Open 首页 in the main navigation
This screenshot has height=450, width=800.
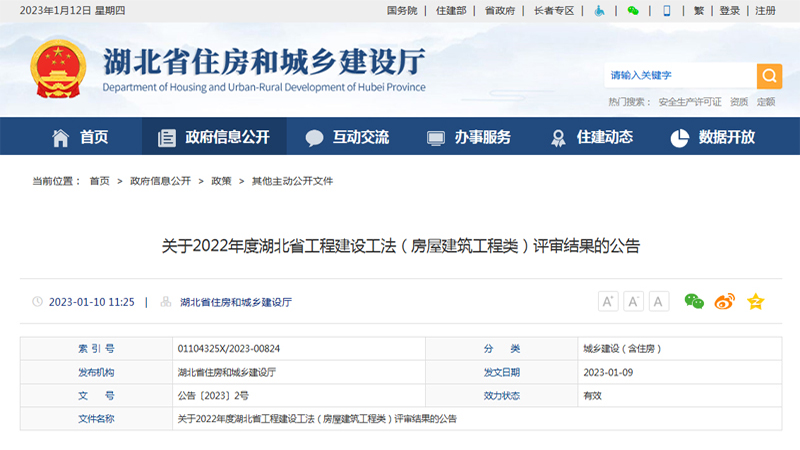pyautogui.click(x=94, y=137)
